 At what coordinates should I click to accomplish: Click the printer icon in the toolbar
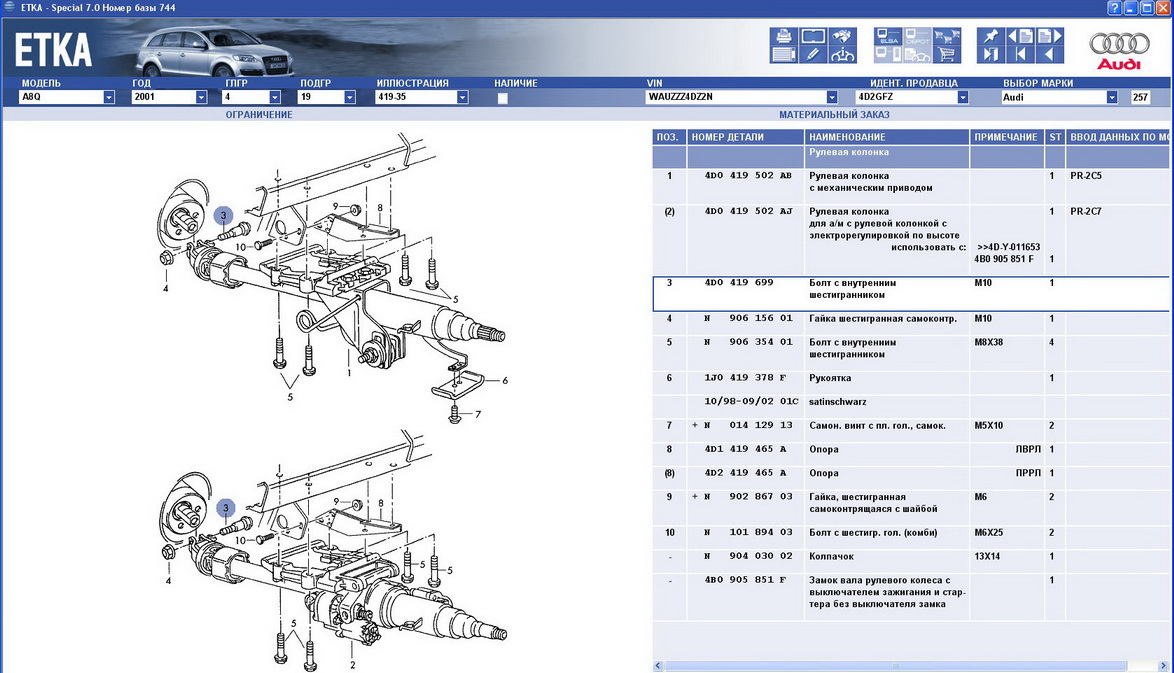(x=783, y=37)
